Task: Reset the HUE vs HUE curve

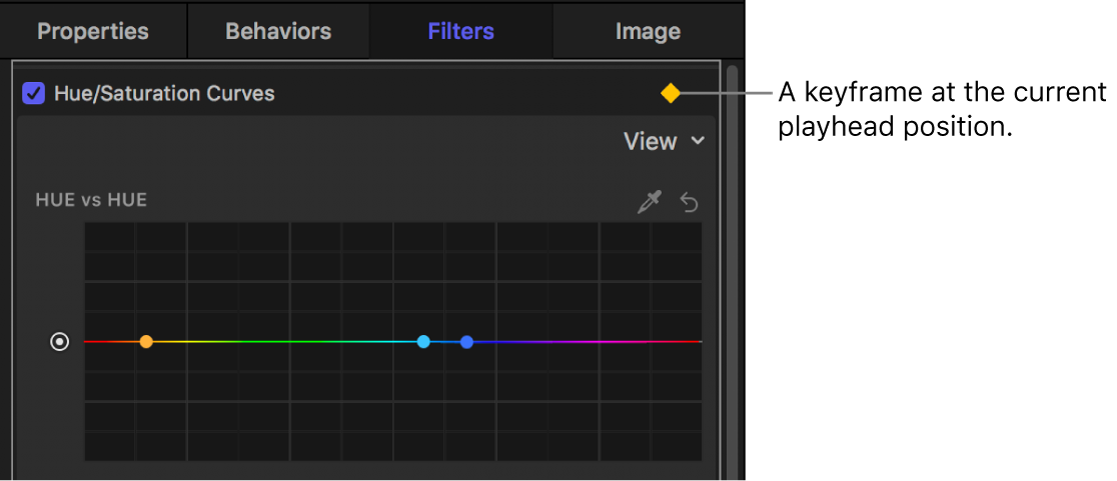Action: [689, 203]
